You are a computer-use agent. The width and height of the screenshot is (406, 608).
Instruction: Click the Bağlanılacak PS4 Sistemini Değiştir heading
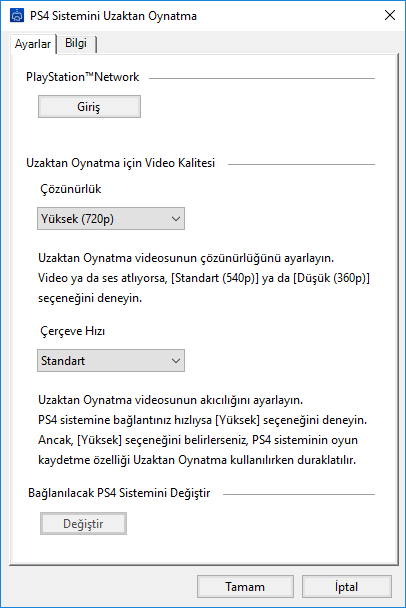click(119, 493)
